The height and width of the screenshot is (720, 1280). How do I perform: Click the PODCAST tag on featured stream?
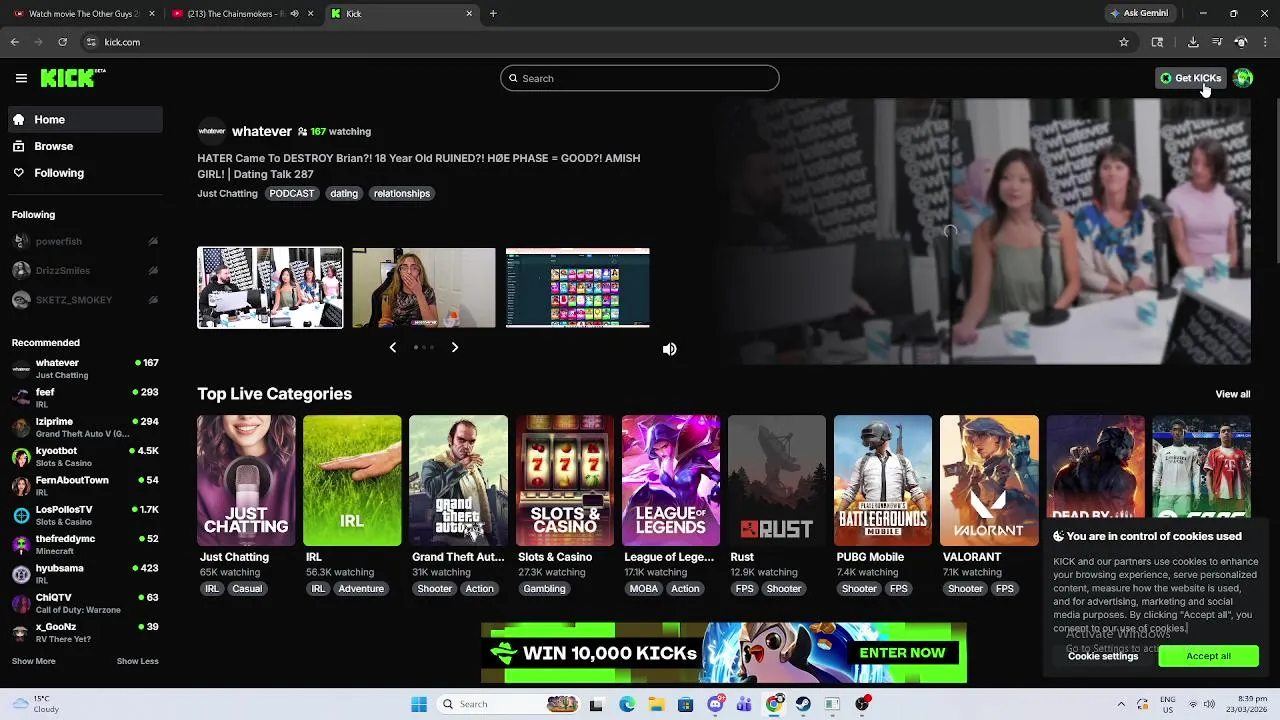coord(292,193)
